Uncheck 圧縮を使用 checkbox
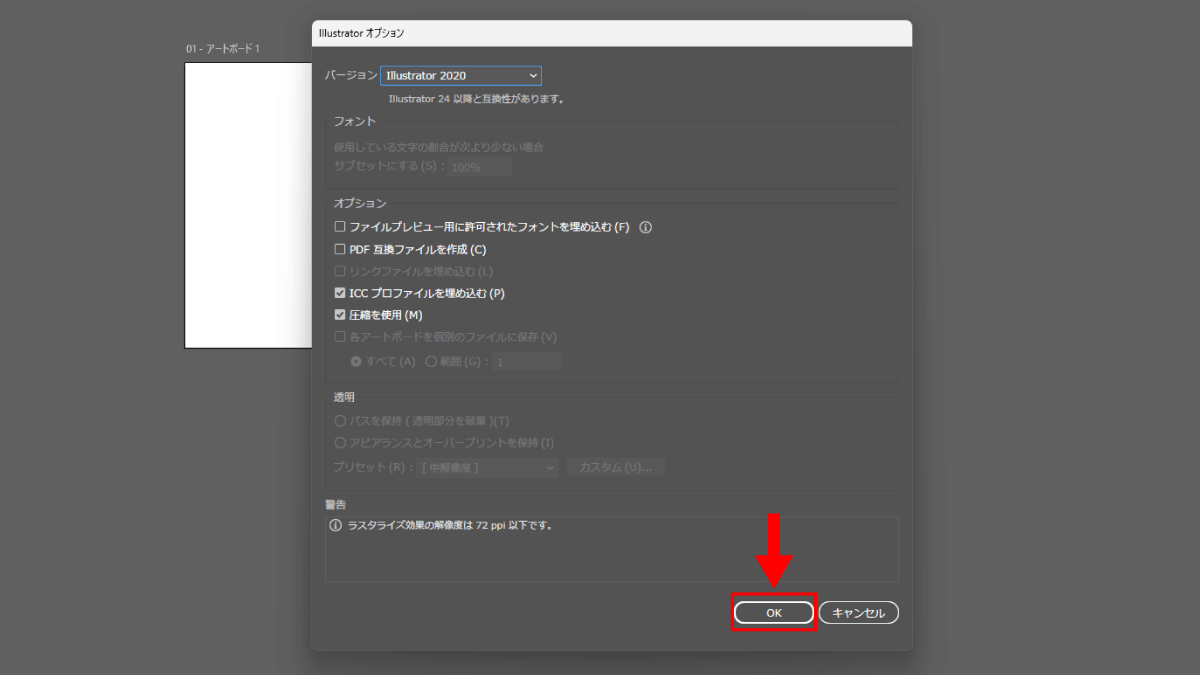 [340, 315]
